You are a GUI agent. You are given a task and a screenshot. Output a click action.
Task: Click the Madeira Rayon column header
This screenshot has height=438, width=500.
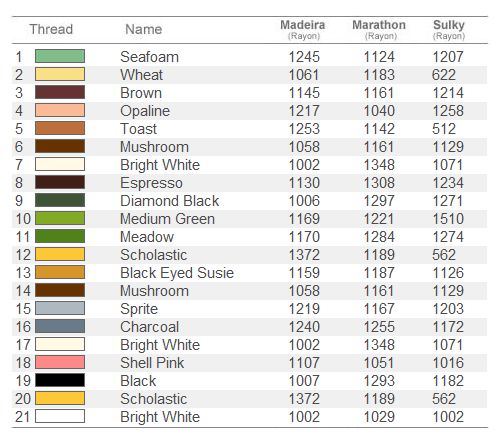303,29
